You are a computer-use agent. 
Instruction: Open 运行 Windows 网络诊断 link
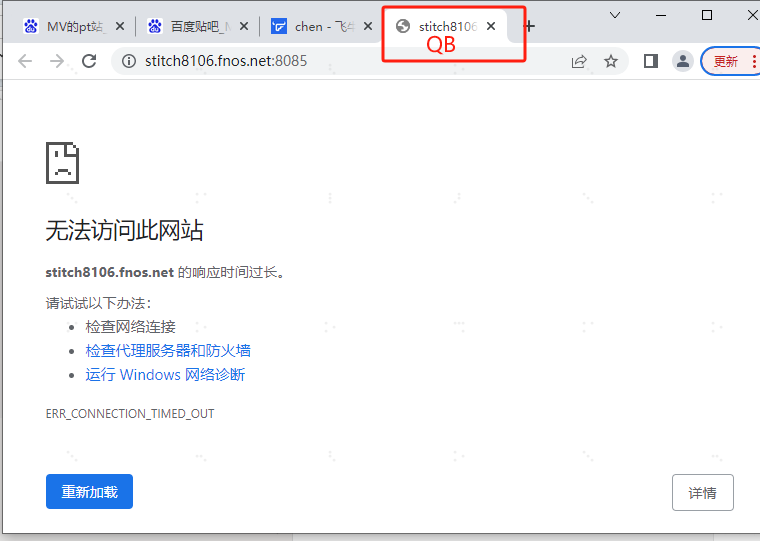coord(165,375)
